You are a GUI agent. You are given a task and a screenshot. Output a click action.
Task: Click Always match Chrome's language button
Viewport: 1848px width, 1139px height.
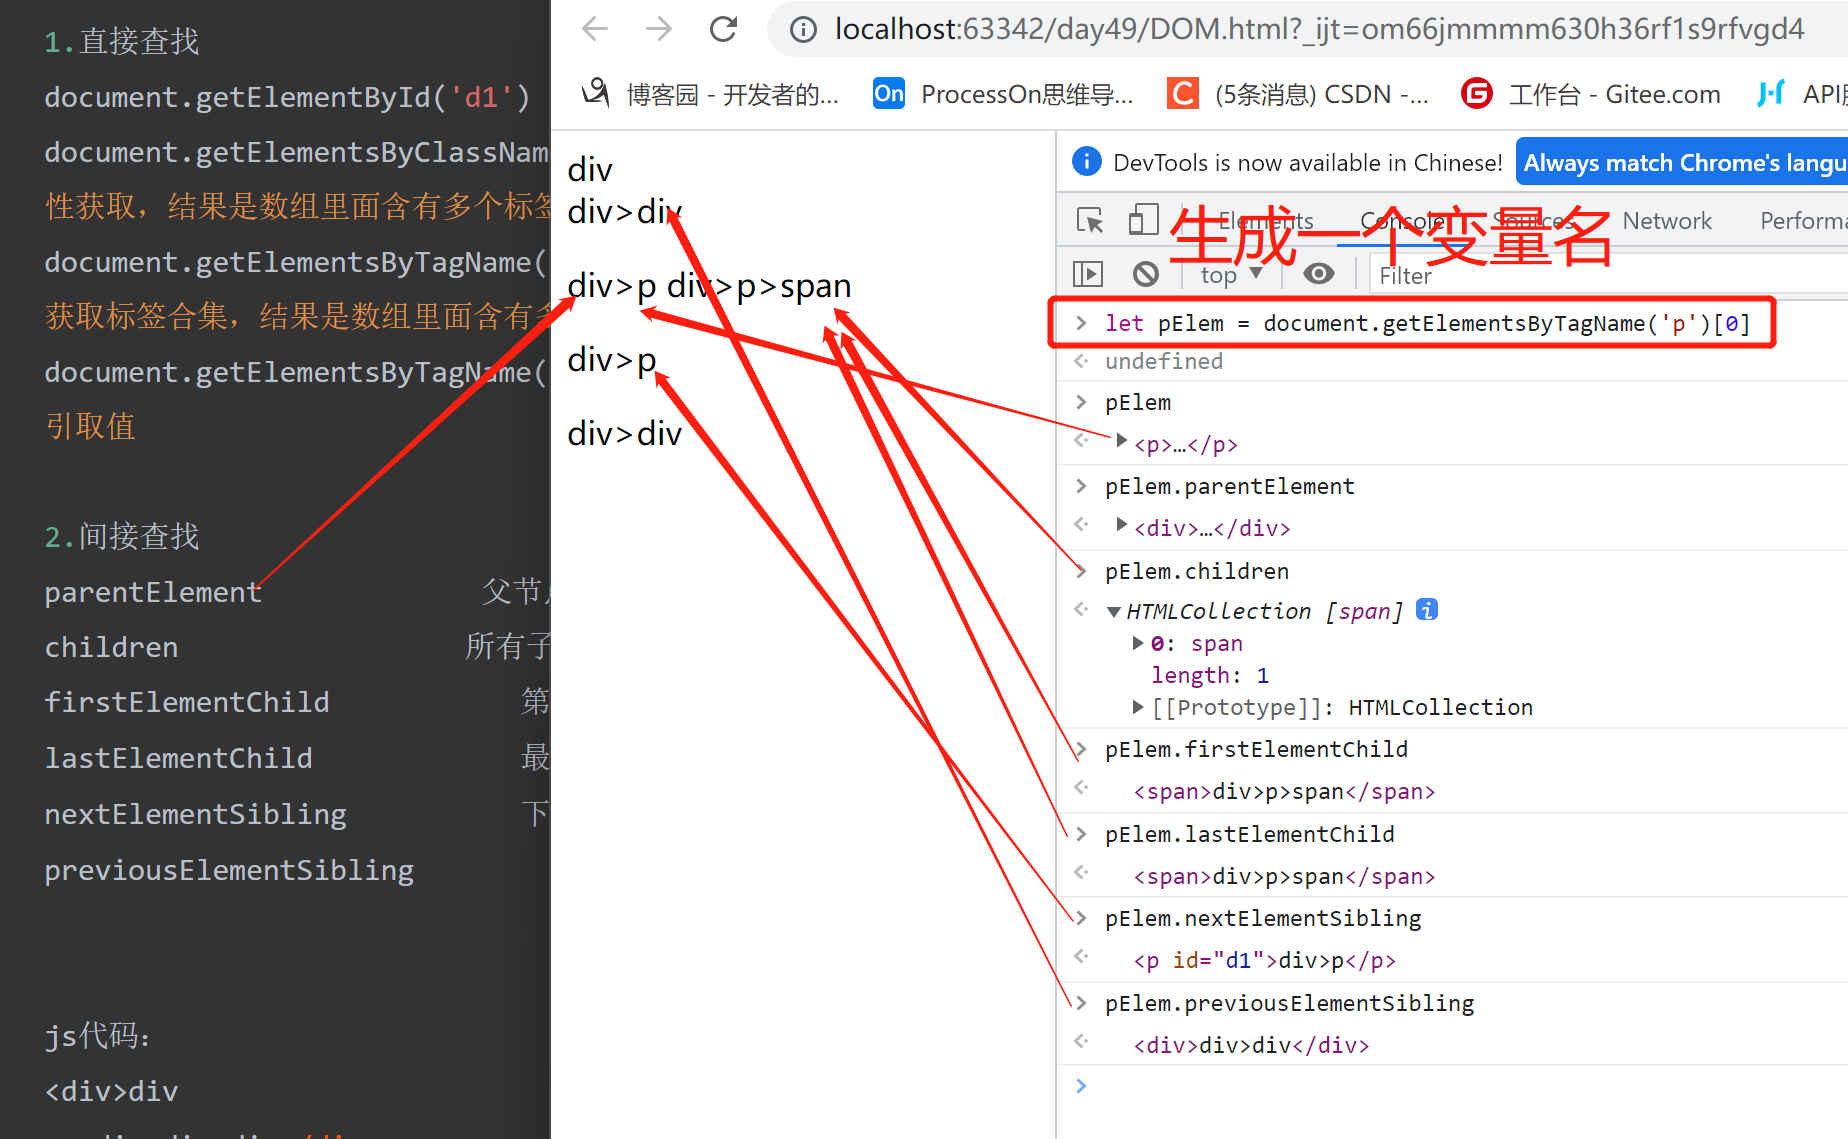point(1683,162)
